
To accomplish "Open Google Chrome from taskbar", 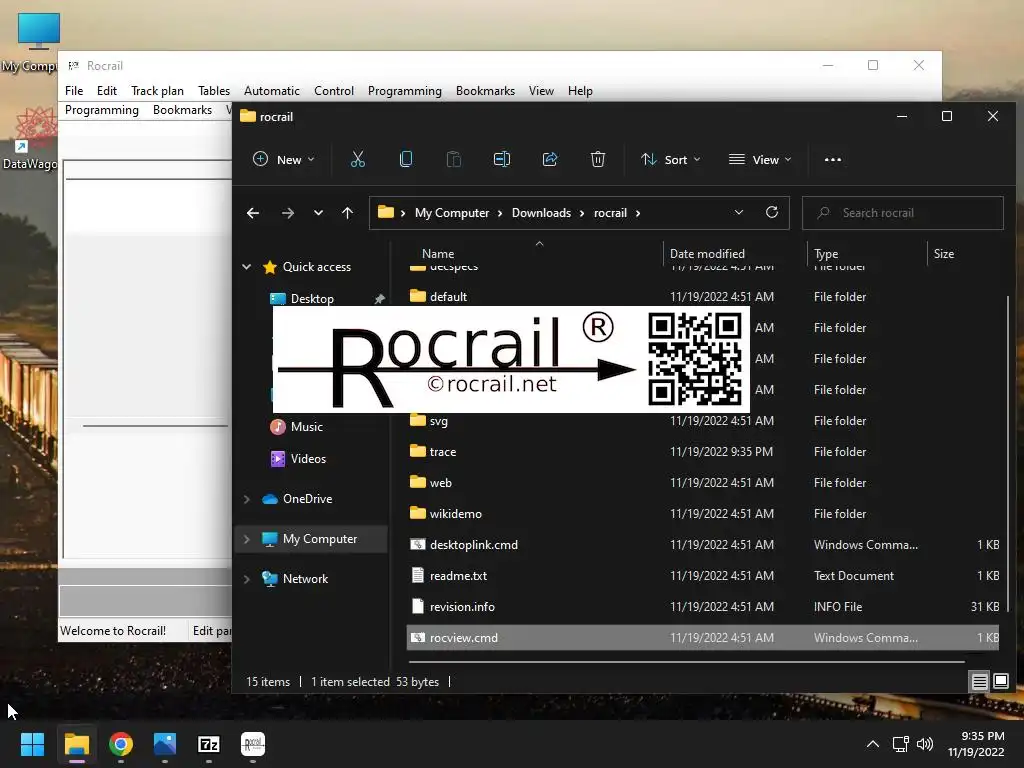I will tap(121, 744).
